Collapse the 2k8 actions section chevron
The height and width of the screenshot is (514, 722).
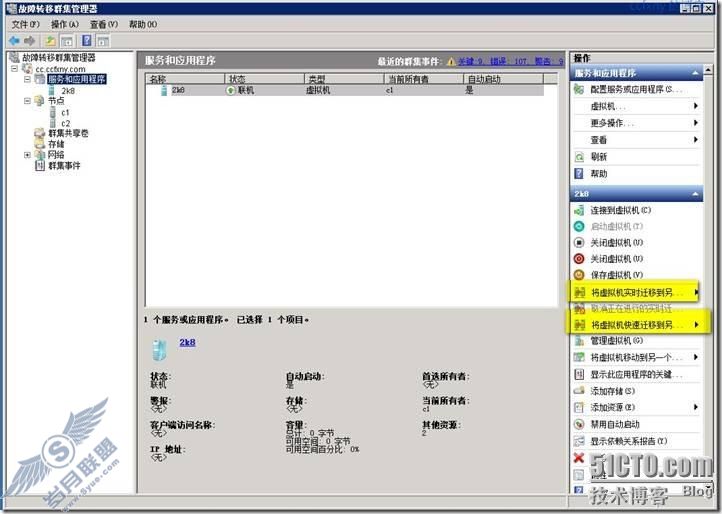click(x=695, y=194)
